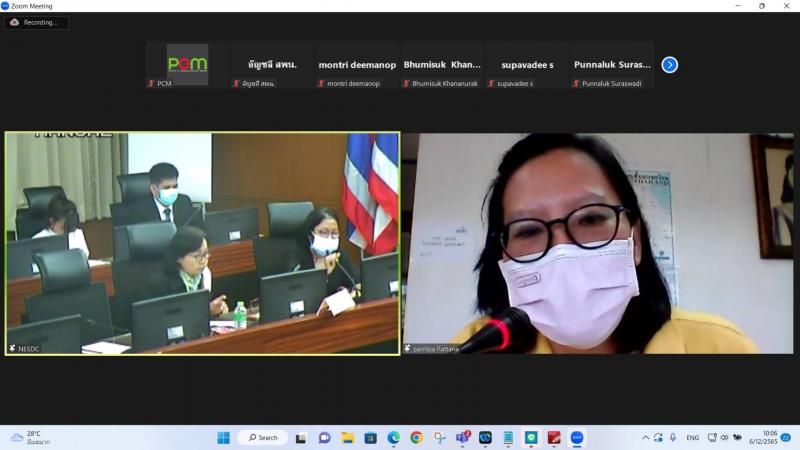The width and height of the screenshot is (800, 450).
Task: Click the sync icon in system tray
Action: click(658, 438)
